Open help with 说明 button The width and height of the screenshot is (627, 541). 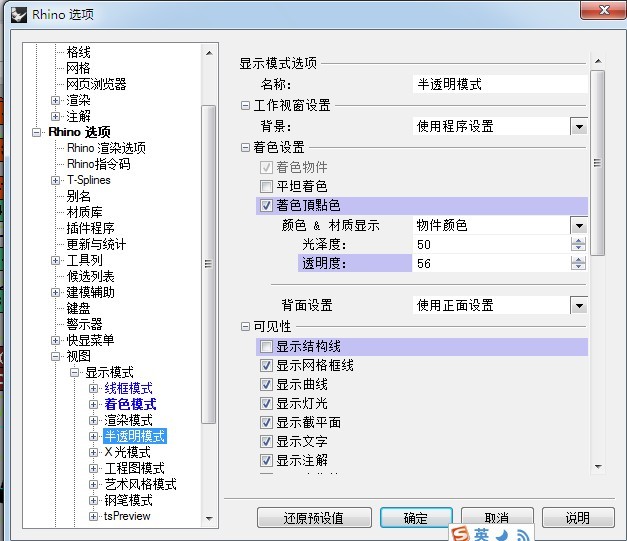tap(578, 518)
